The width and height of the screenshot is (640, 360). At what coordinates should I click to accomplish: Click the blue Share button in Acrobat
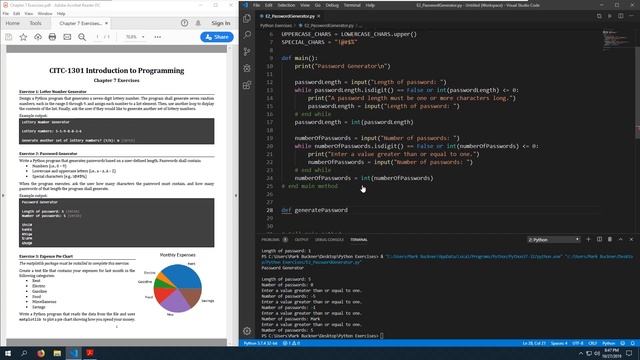[217, 37]
